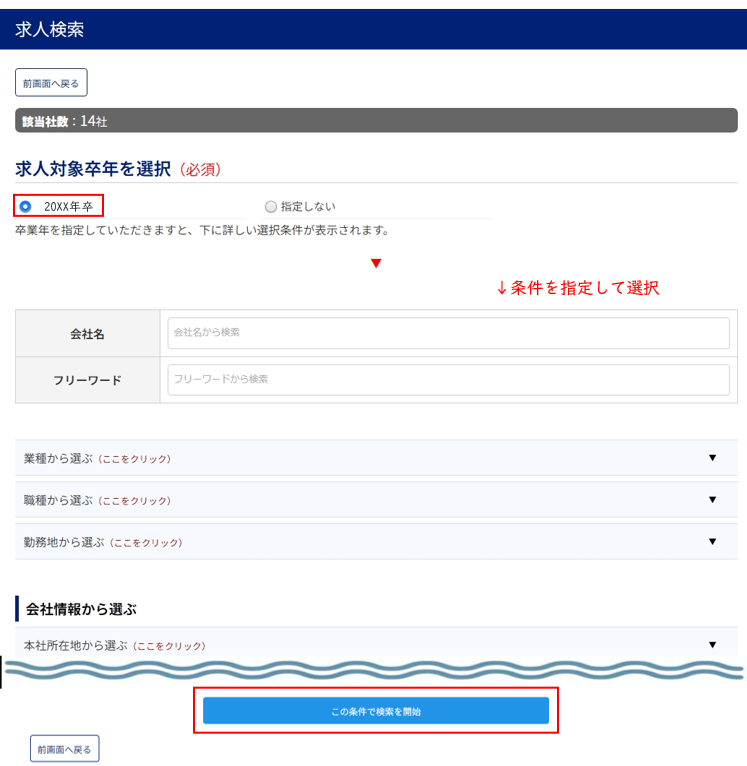Click the bottom 前画面へ戻る button
This screenshot has height=766, width=747.
click(x=65, y=748)
